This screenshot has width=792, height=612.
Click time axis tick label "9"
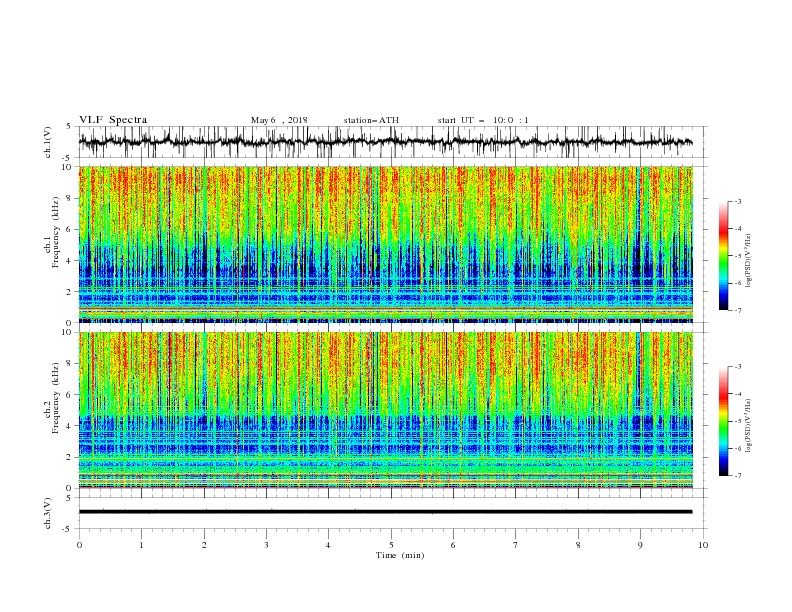640,545
